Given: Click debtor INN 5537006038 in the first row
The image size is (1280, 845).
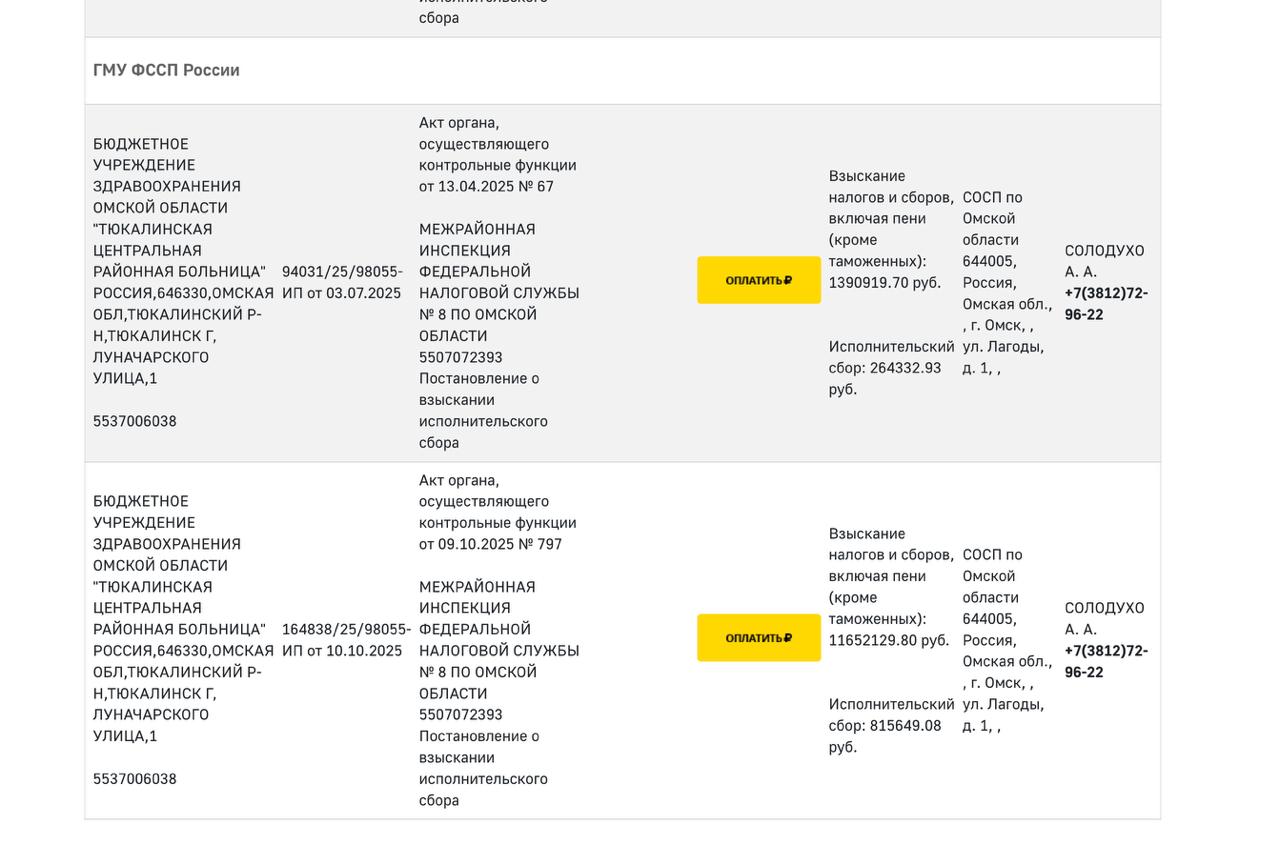Looking at the screenshot, I should [x=135, y=421].
